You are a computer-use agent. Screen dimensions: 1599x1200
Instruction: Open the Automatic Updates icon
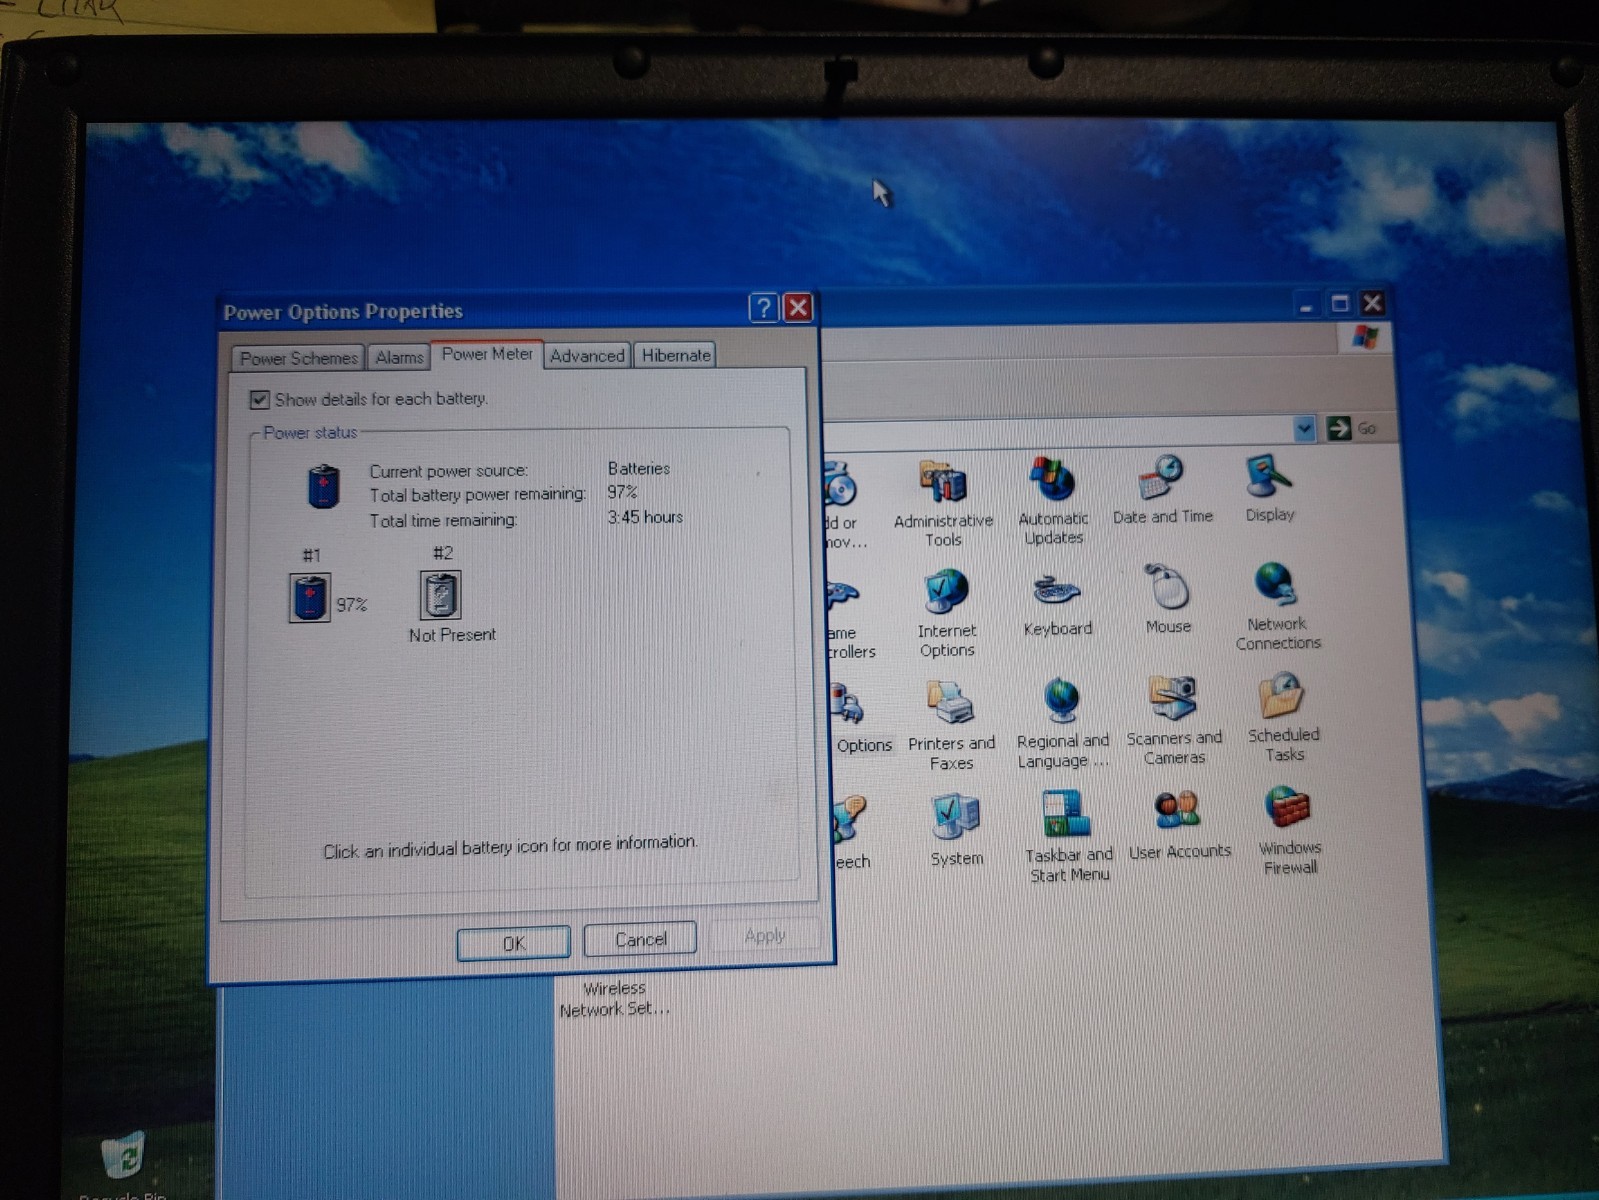point(1053,480)
